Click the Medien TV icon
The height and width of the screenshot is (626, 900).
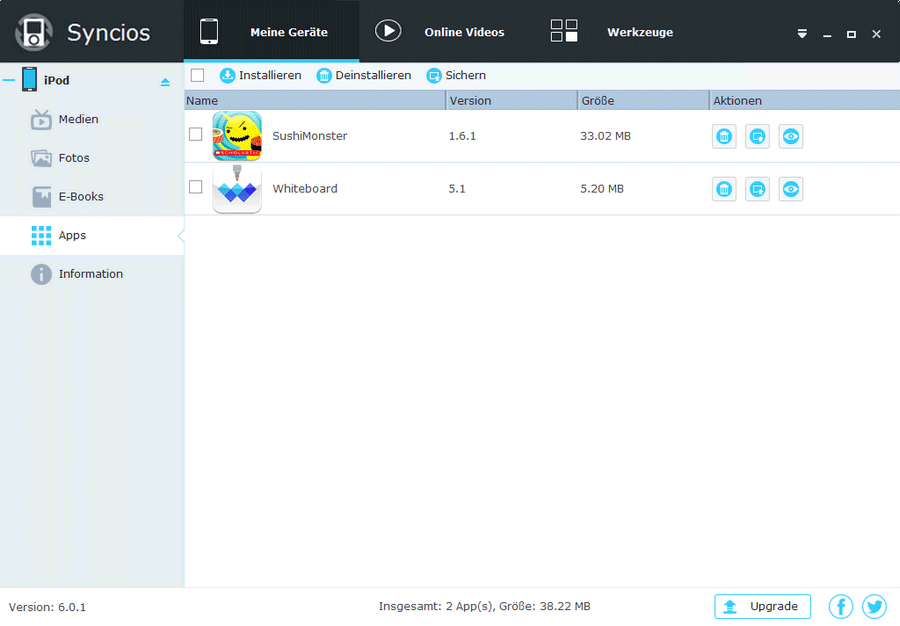41,119
